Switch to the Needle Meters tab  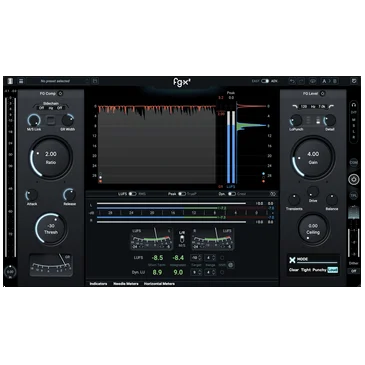coord(126,284)
